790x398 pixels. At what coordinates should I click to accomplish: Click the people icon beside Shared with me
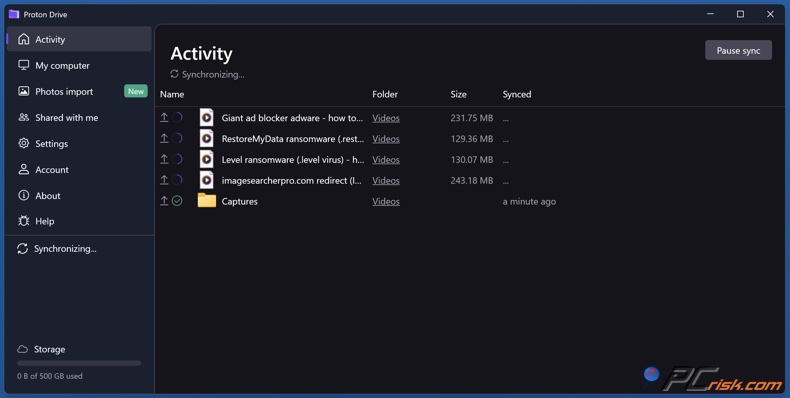tap(24, 117)
